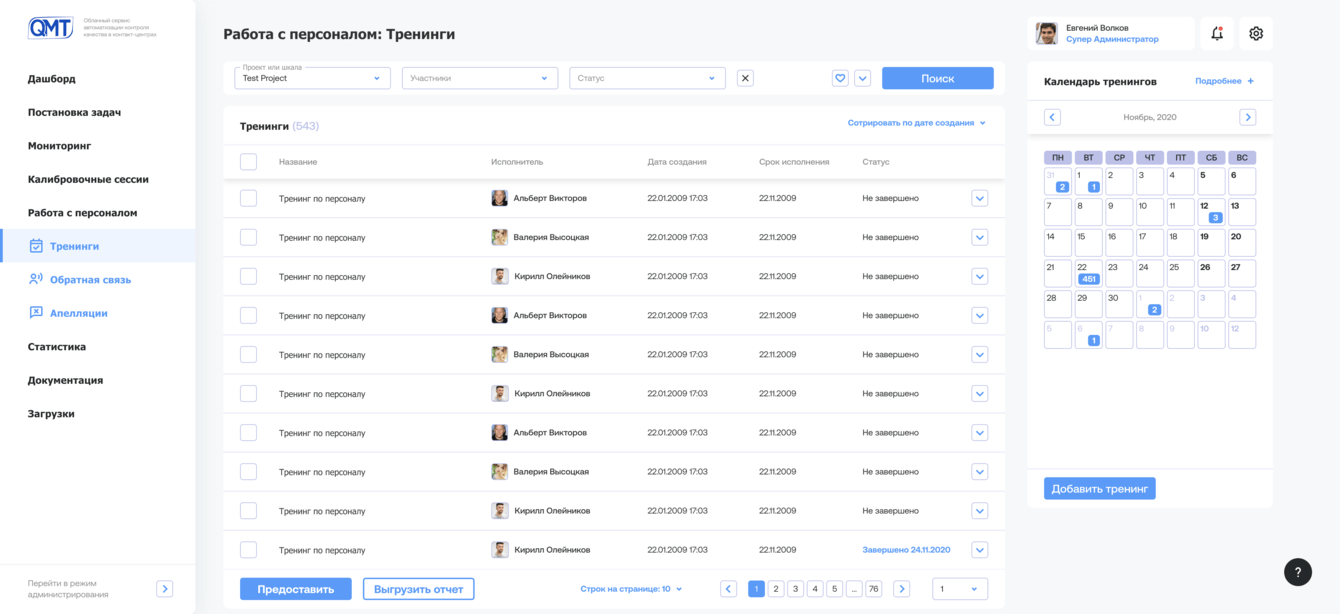
Task: Check fifth row training checkbox
Action: click(248, 354)
